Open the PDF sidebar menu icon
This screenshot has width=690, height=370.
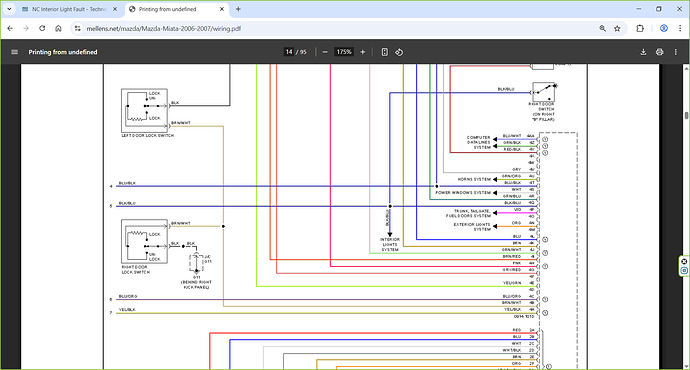click(15, 52)
